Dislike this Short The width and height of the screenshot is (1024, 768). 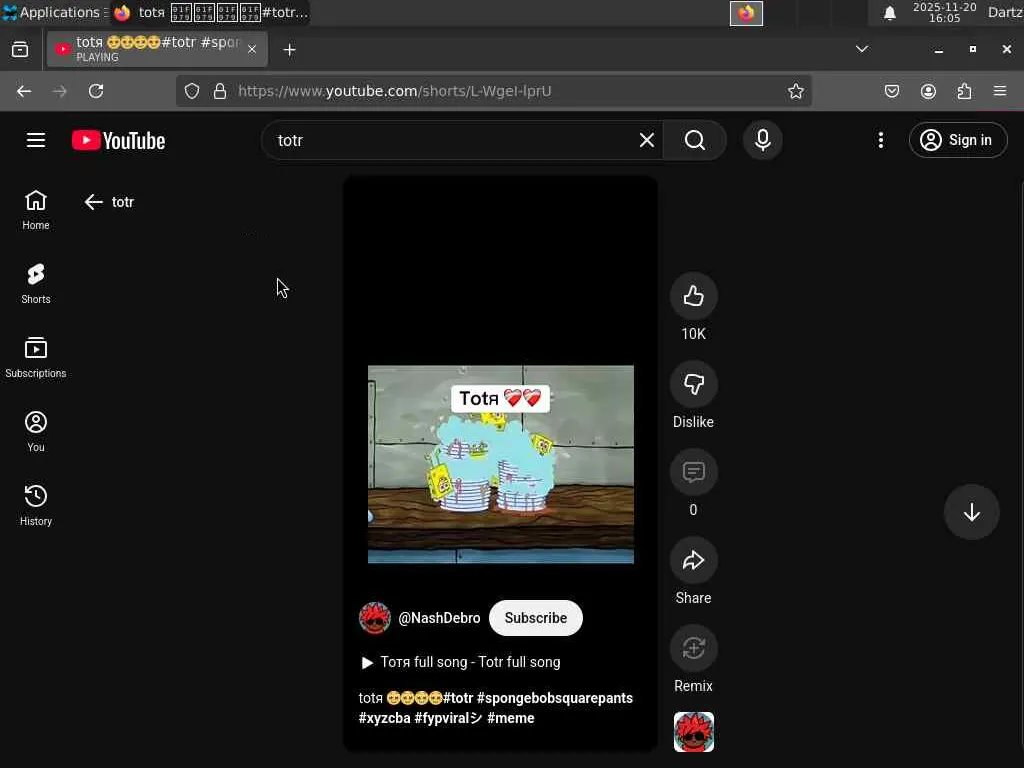click(693, 385)
